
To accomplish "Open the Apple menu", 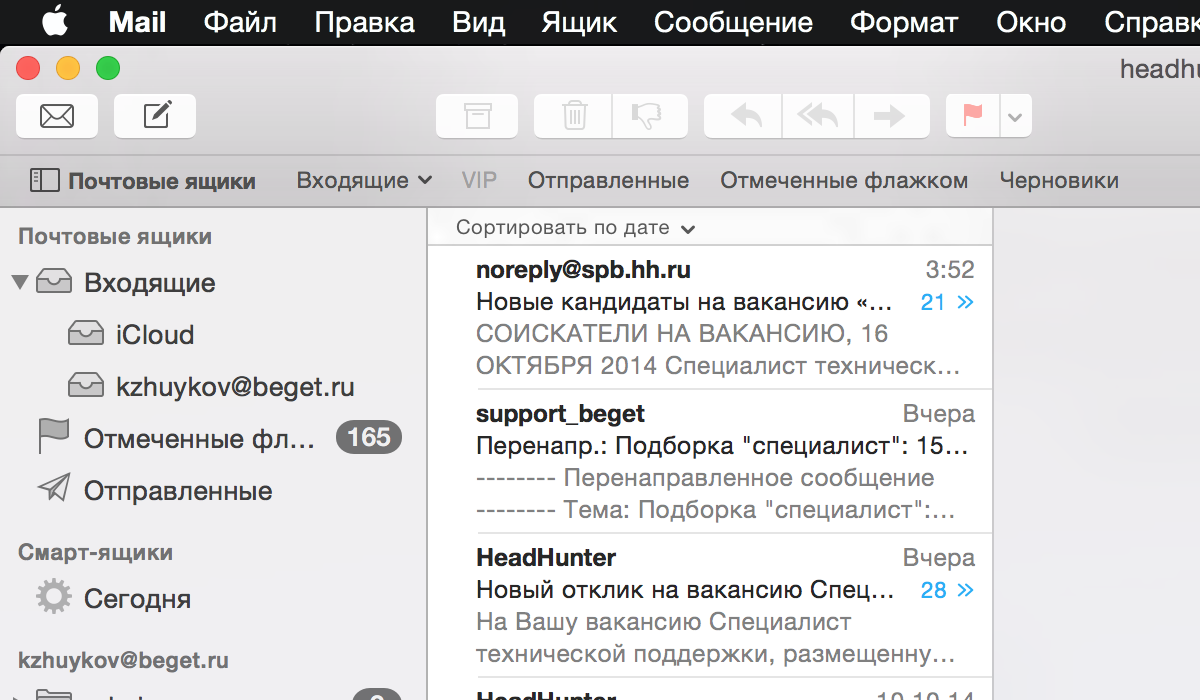I will [x=54, y=21].
